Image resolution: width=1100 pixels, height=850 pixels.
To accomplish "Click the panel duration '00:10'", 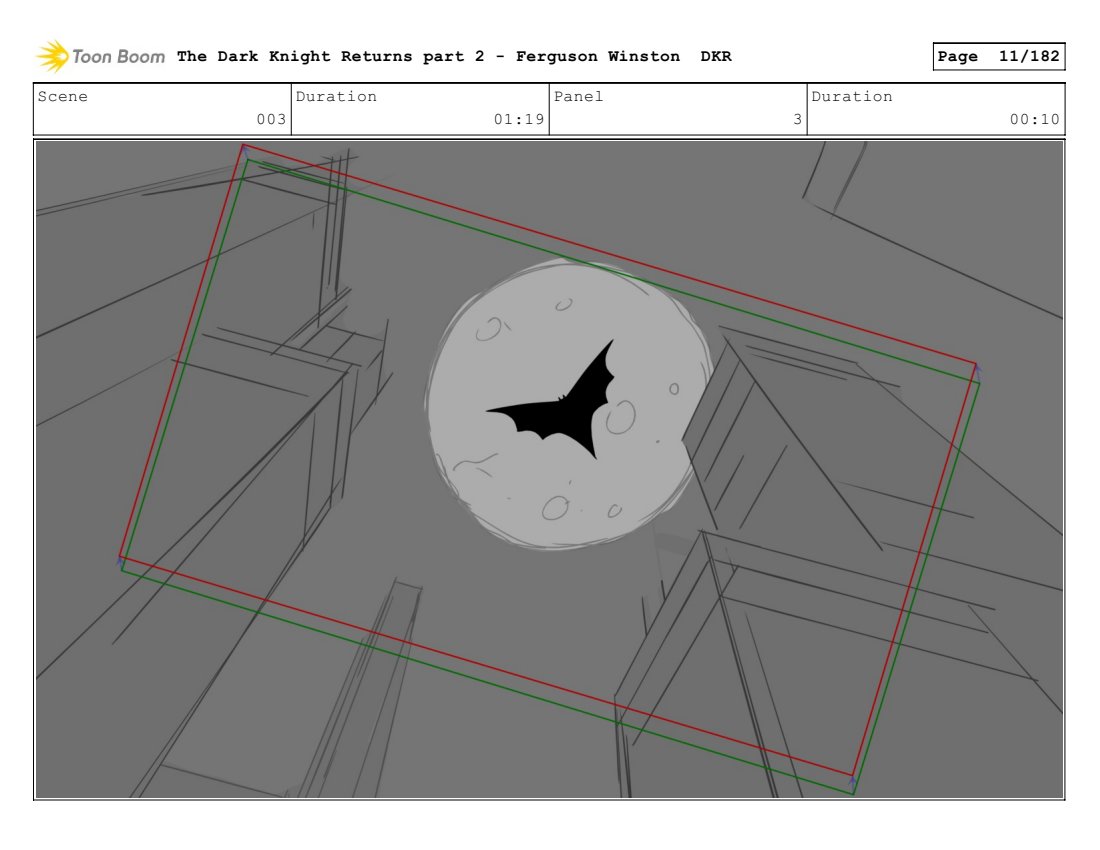I will point(1035,119).
